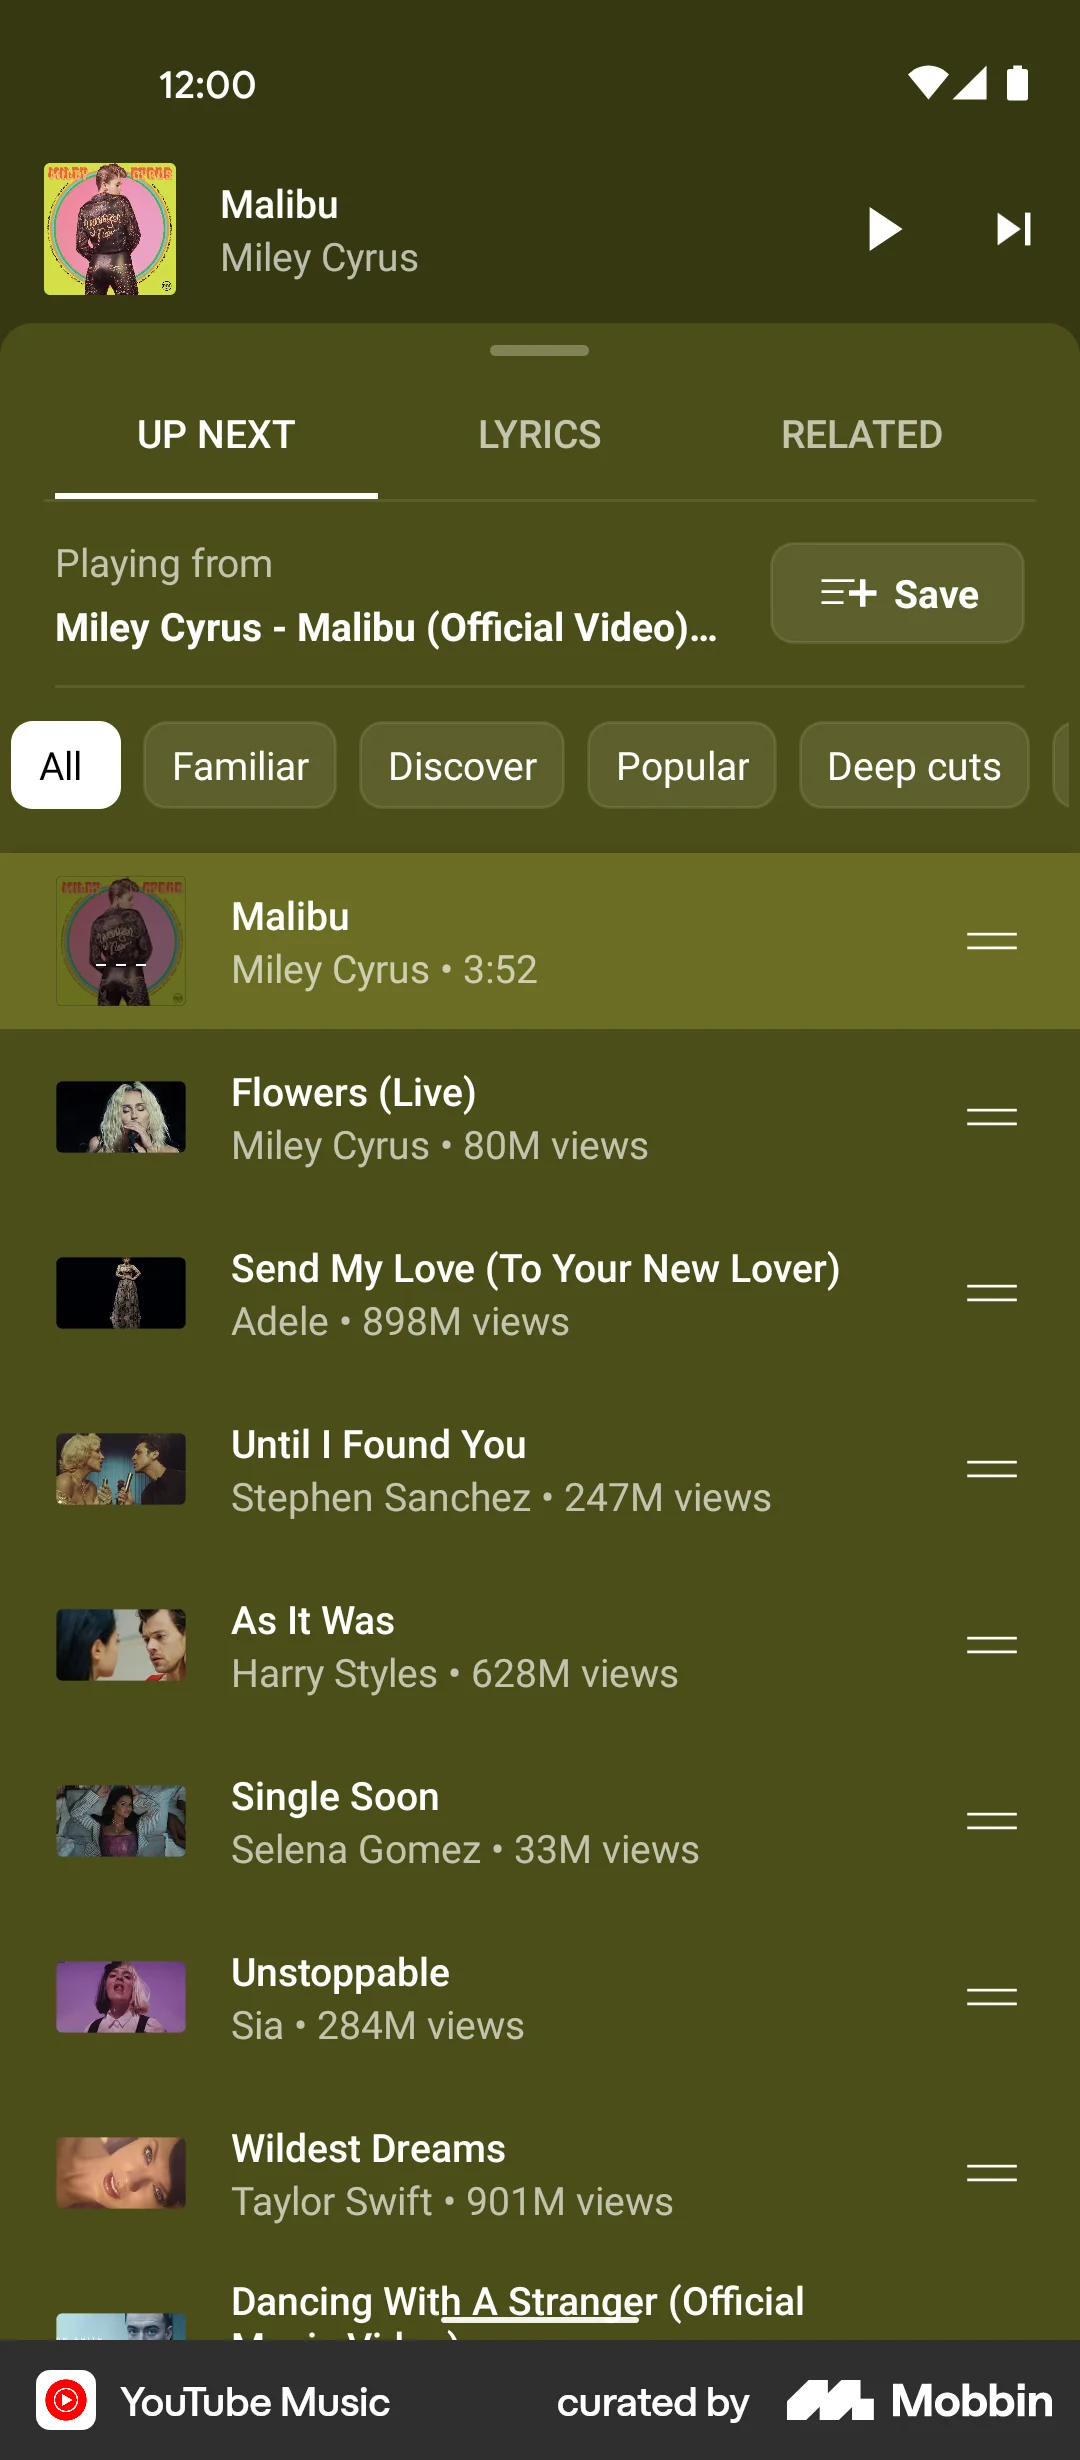The image size is (1080, 2460).
Task: Collapse the queue using the drag handle bar
Action: (x=539, y=351)
